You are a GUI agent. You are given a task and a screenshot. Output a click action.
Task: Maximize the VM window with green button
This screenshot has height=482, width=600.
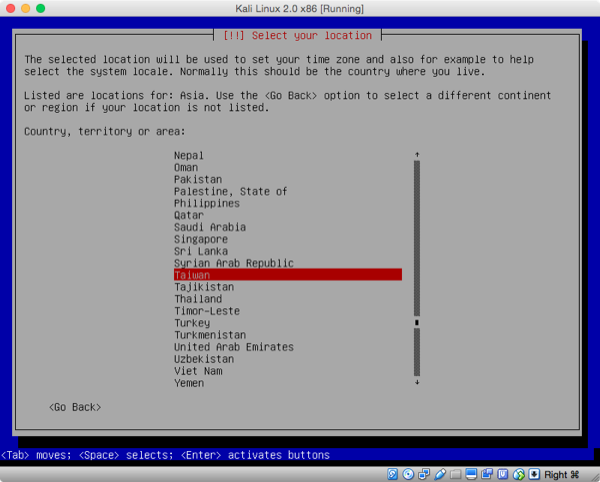[x=41, y=8]
